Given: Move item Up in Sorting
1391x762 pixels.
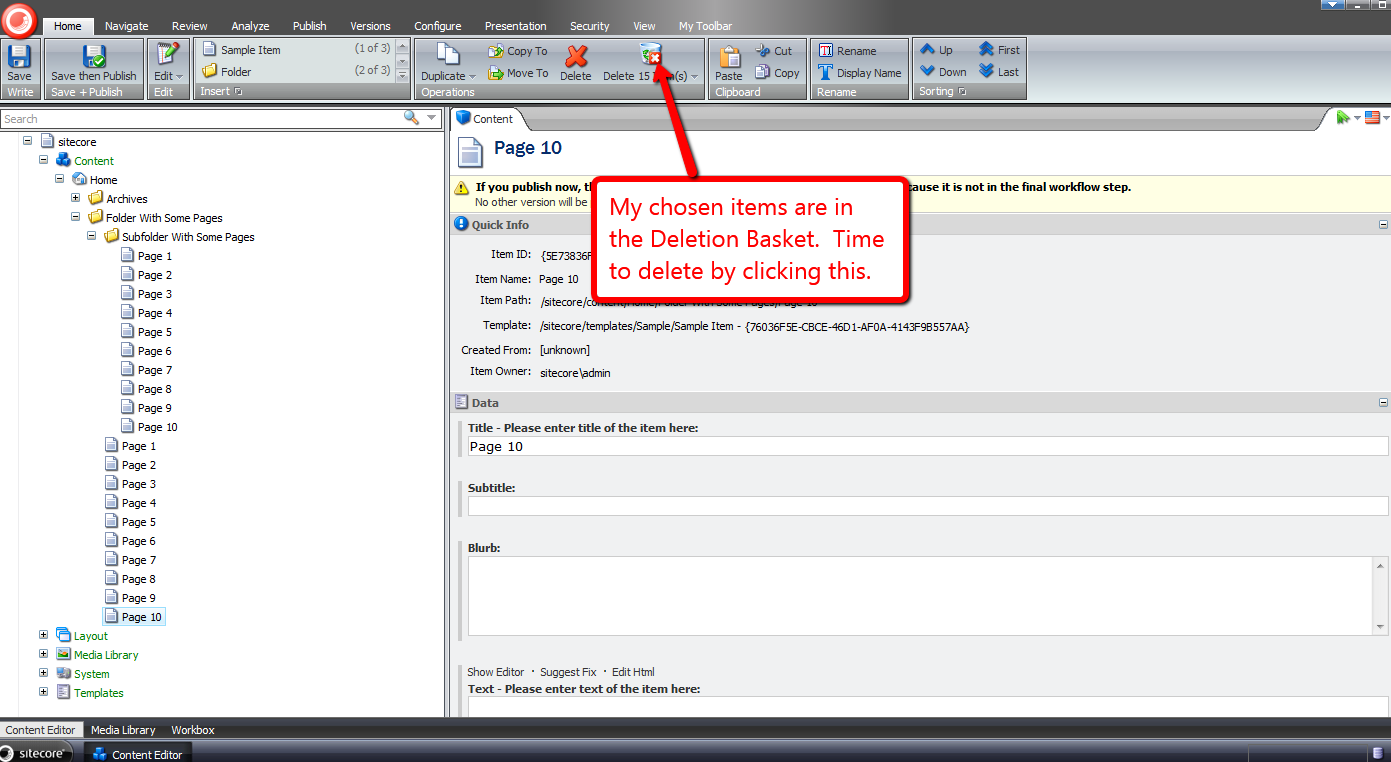Looking at the screenshot, I should pyautogui.click(x=936, y=50).
